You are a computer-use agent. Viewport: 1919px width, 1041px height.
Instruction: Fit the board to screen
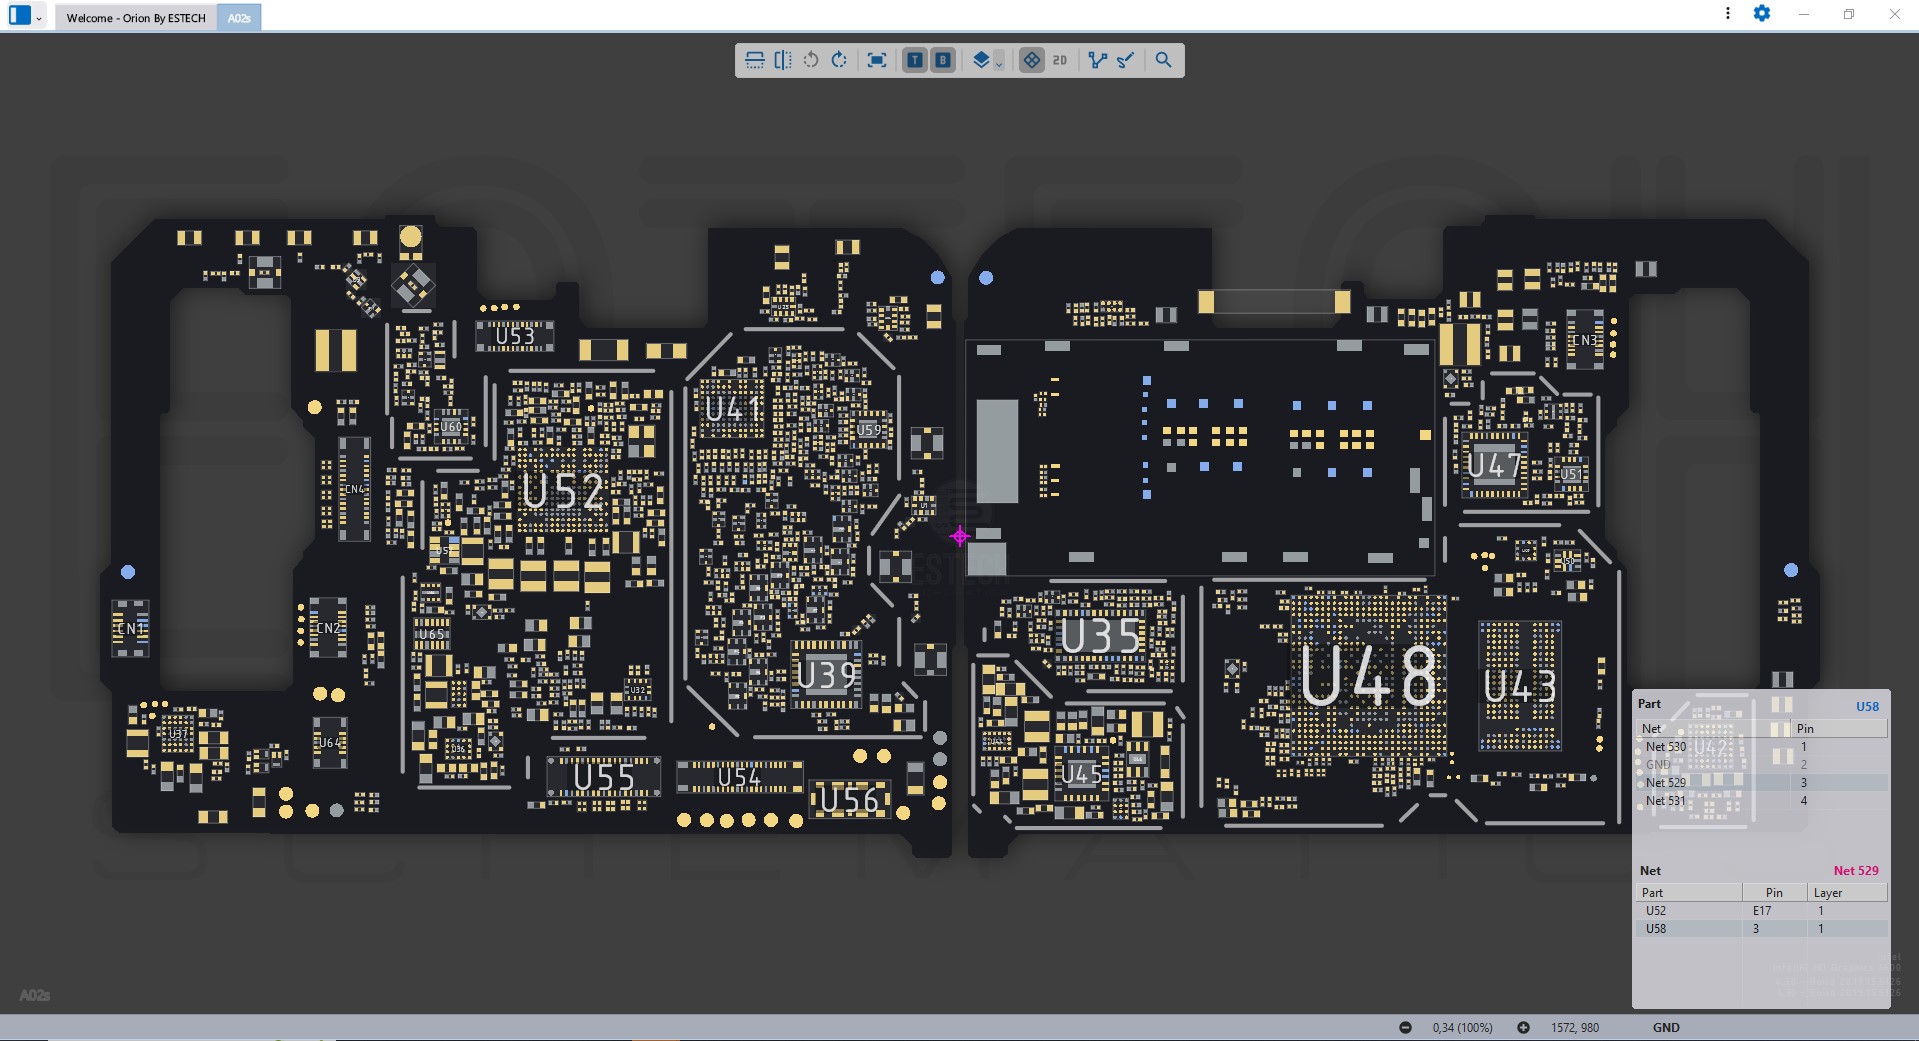coord(877,60)
